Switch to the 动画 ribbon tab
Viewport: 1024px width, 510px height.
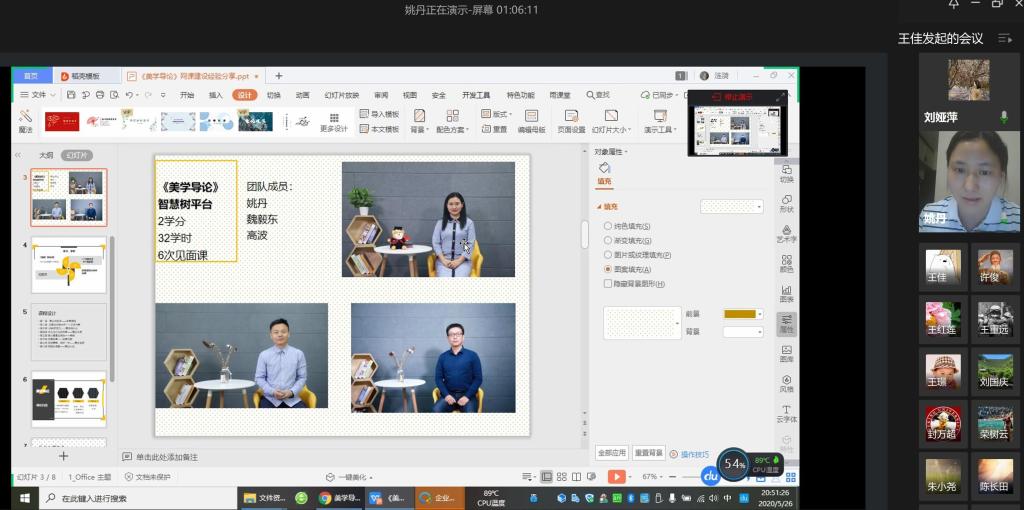[x=302, y=95]
